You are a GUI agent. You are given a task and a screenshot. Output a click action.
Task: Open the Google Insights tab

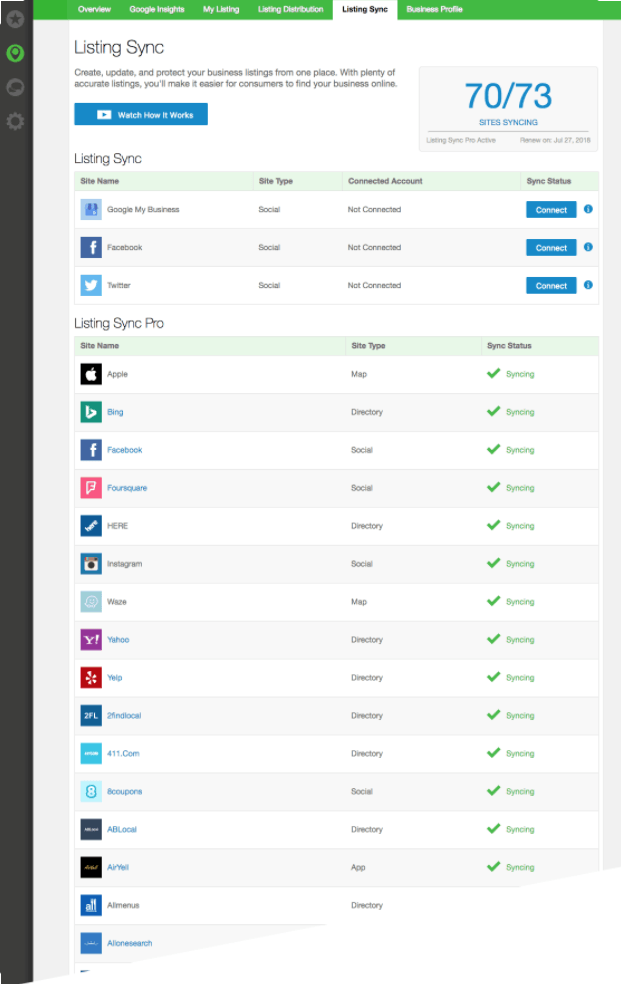click(157, 9)
